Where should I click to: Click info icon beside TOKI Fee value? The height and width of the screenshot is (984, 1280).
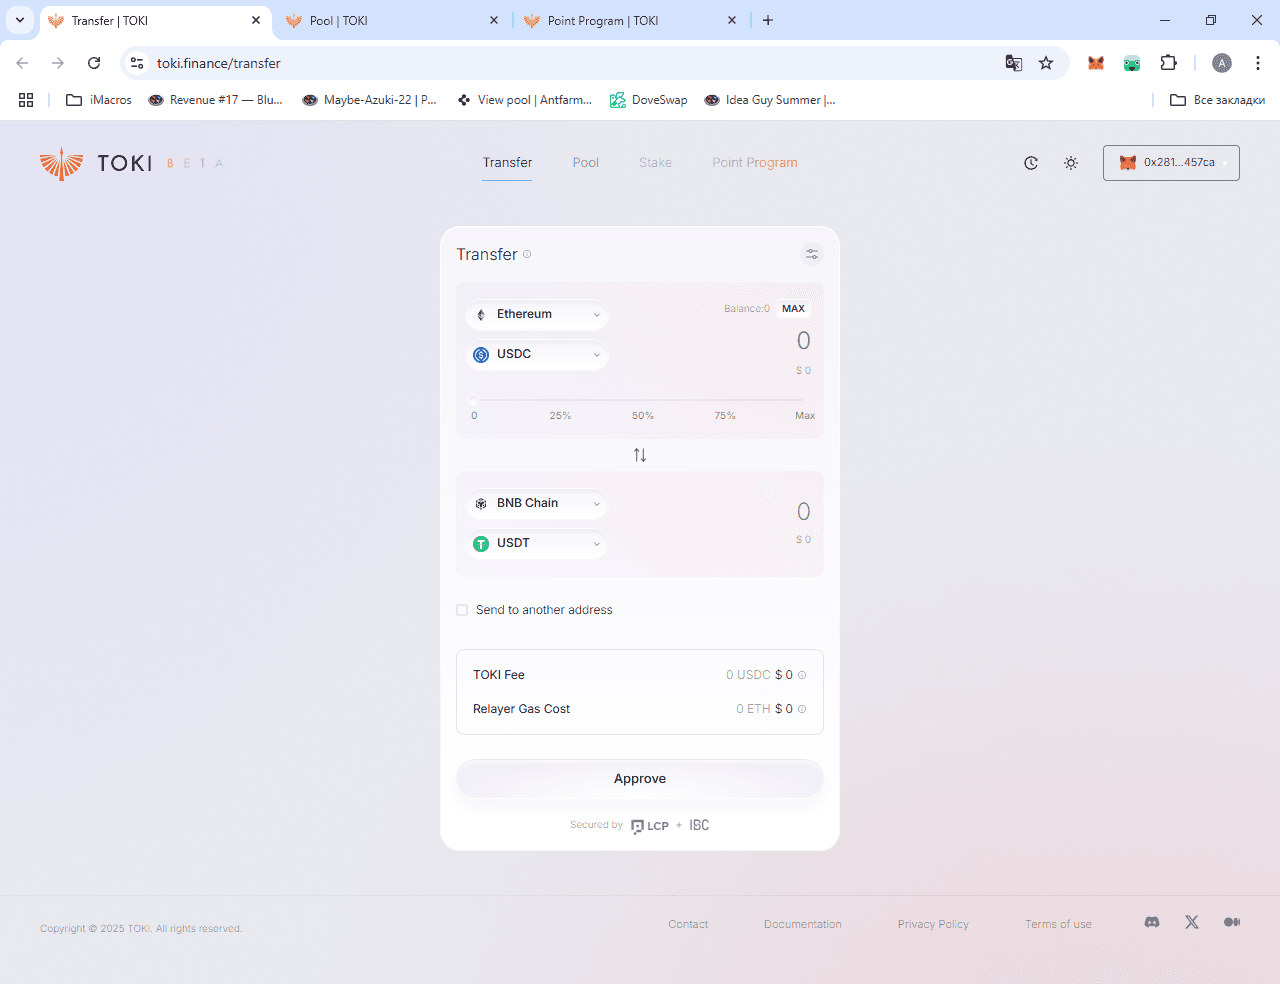pyautogui.click(x=802, y=675)
